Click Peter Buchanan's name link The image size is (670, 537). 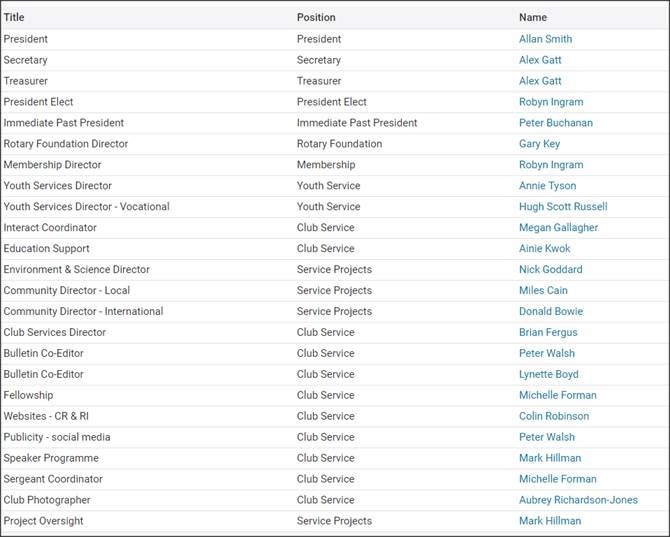tap(555, 123)
